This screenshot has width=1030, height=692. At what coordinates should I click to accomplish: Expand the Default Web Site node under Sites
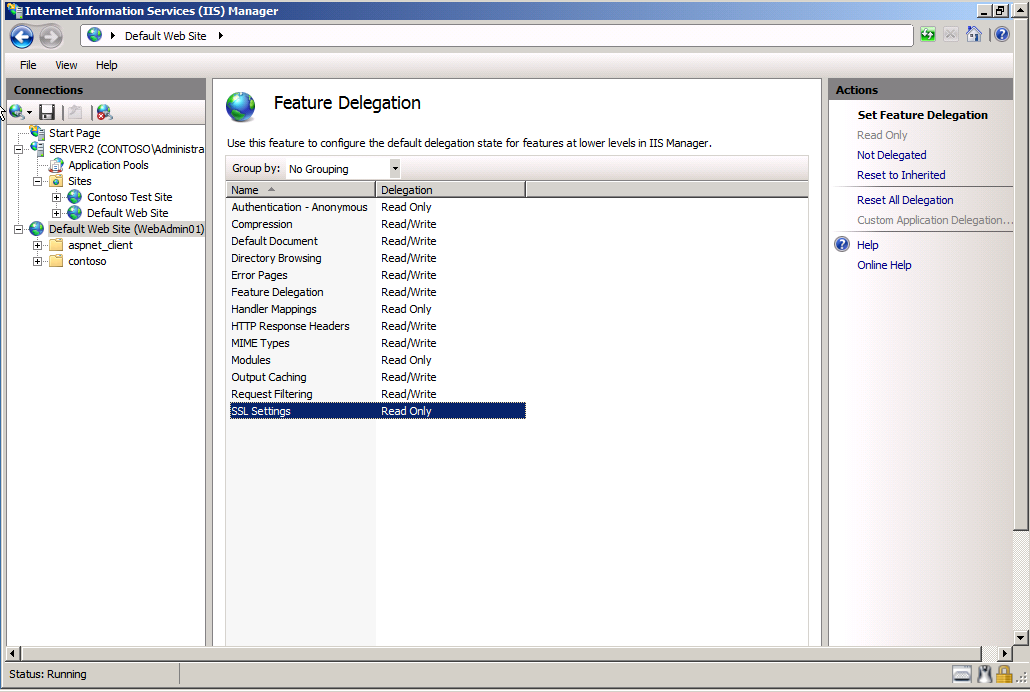click(x=56, y=213)
